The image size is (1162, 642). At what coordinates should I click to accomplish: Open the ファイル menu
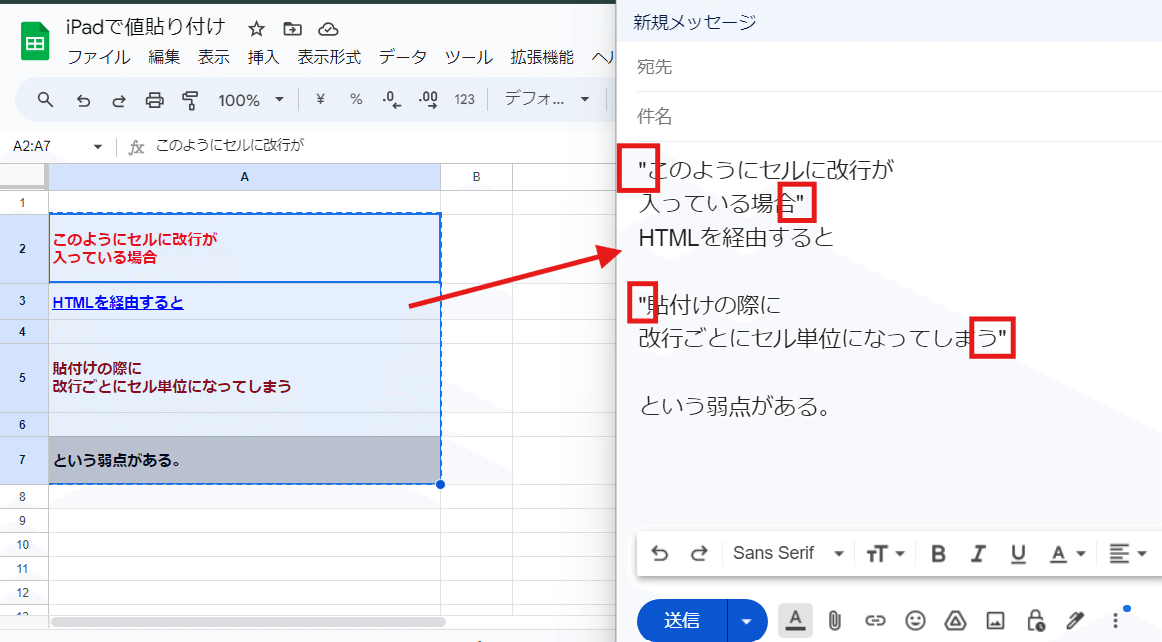pyautogui.click(x=99, y=57)
